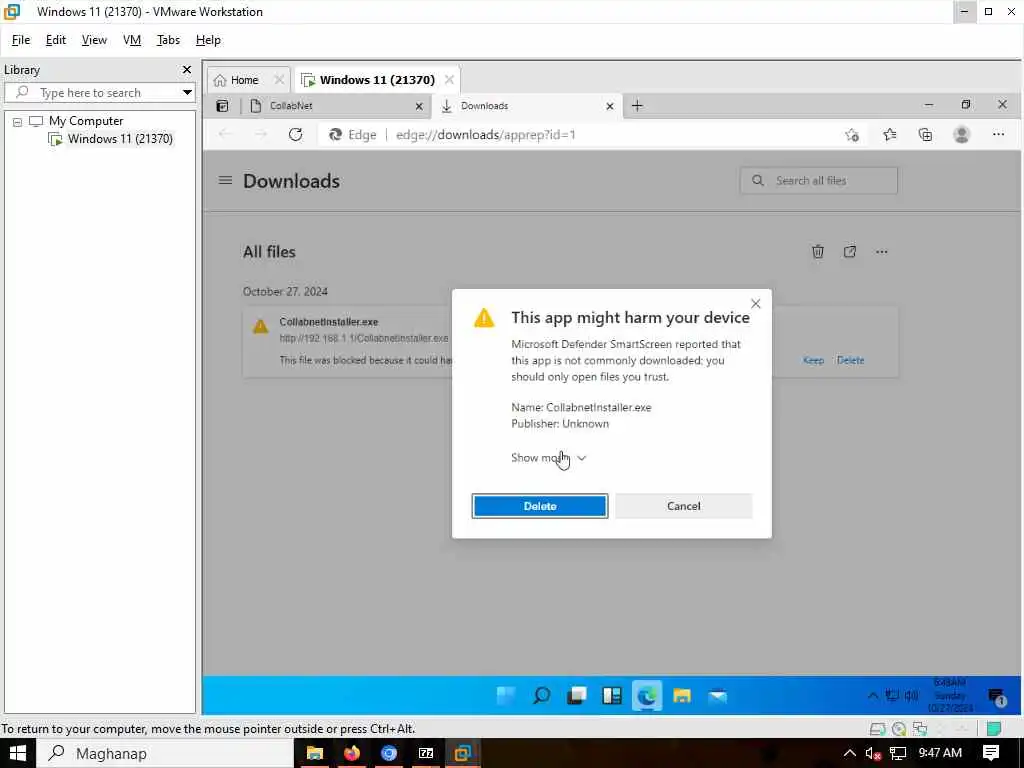
Task: Open the VMware VM menu
Action: coord(132,40)
